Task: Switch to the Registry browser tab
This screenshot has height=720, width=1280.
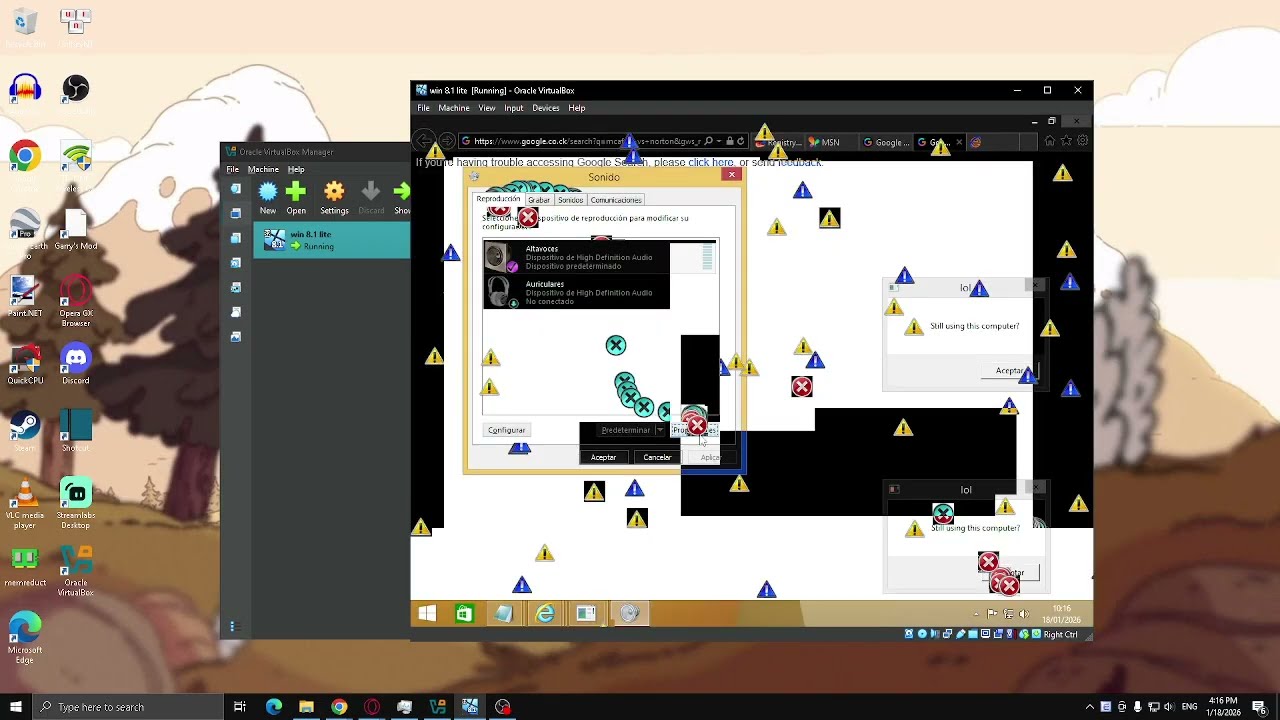Action: 780,142
